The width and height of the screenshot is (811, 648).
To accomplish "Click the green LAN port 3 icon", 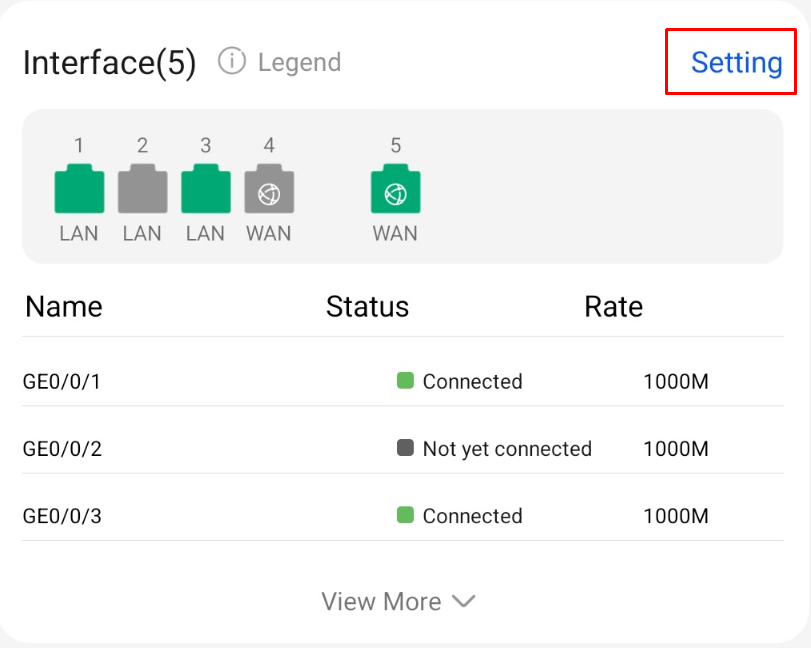I will (x=206, y=188).
